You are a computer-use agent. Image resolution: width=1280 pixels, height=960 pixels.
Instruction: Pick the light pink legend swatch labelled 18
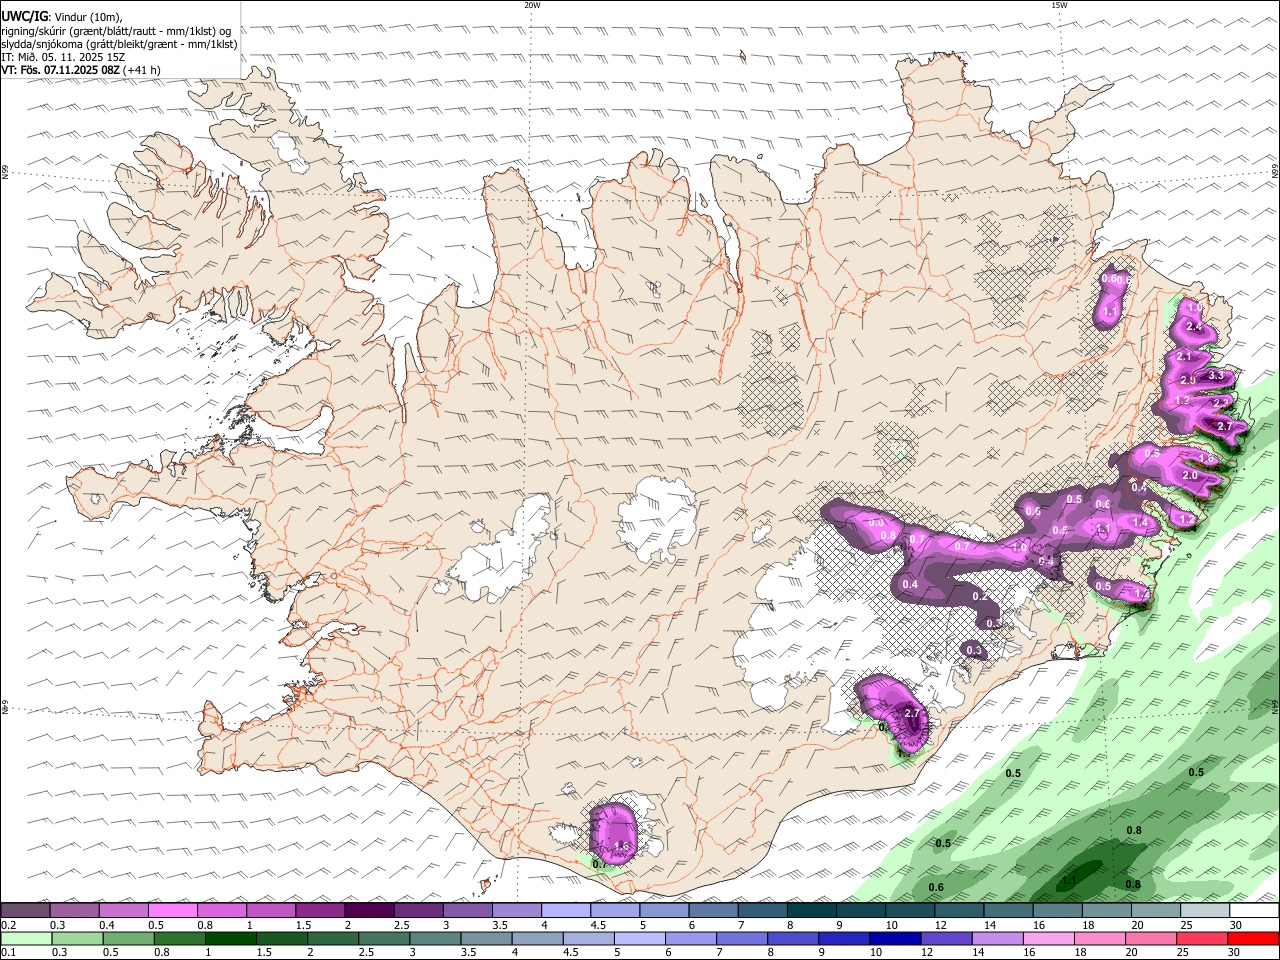(x=1100, y=939)
